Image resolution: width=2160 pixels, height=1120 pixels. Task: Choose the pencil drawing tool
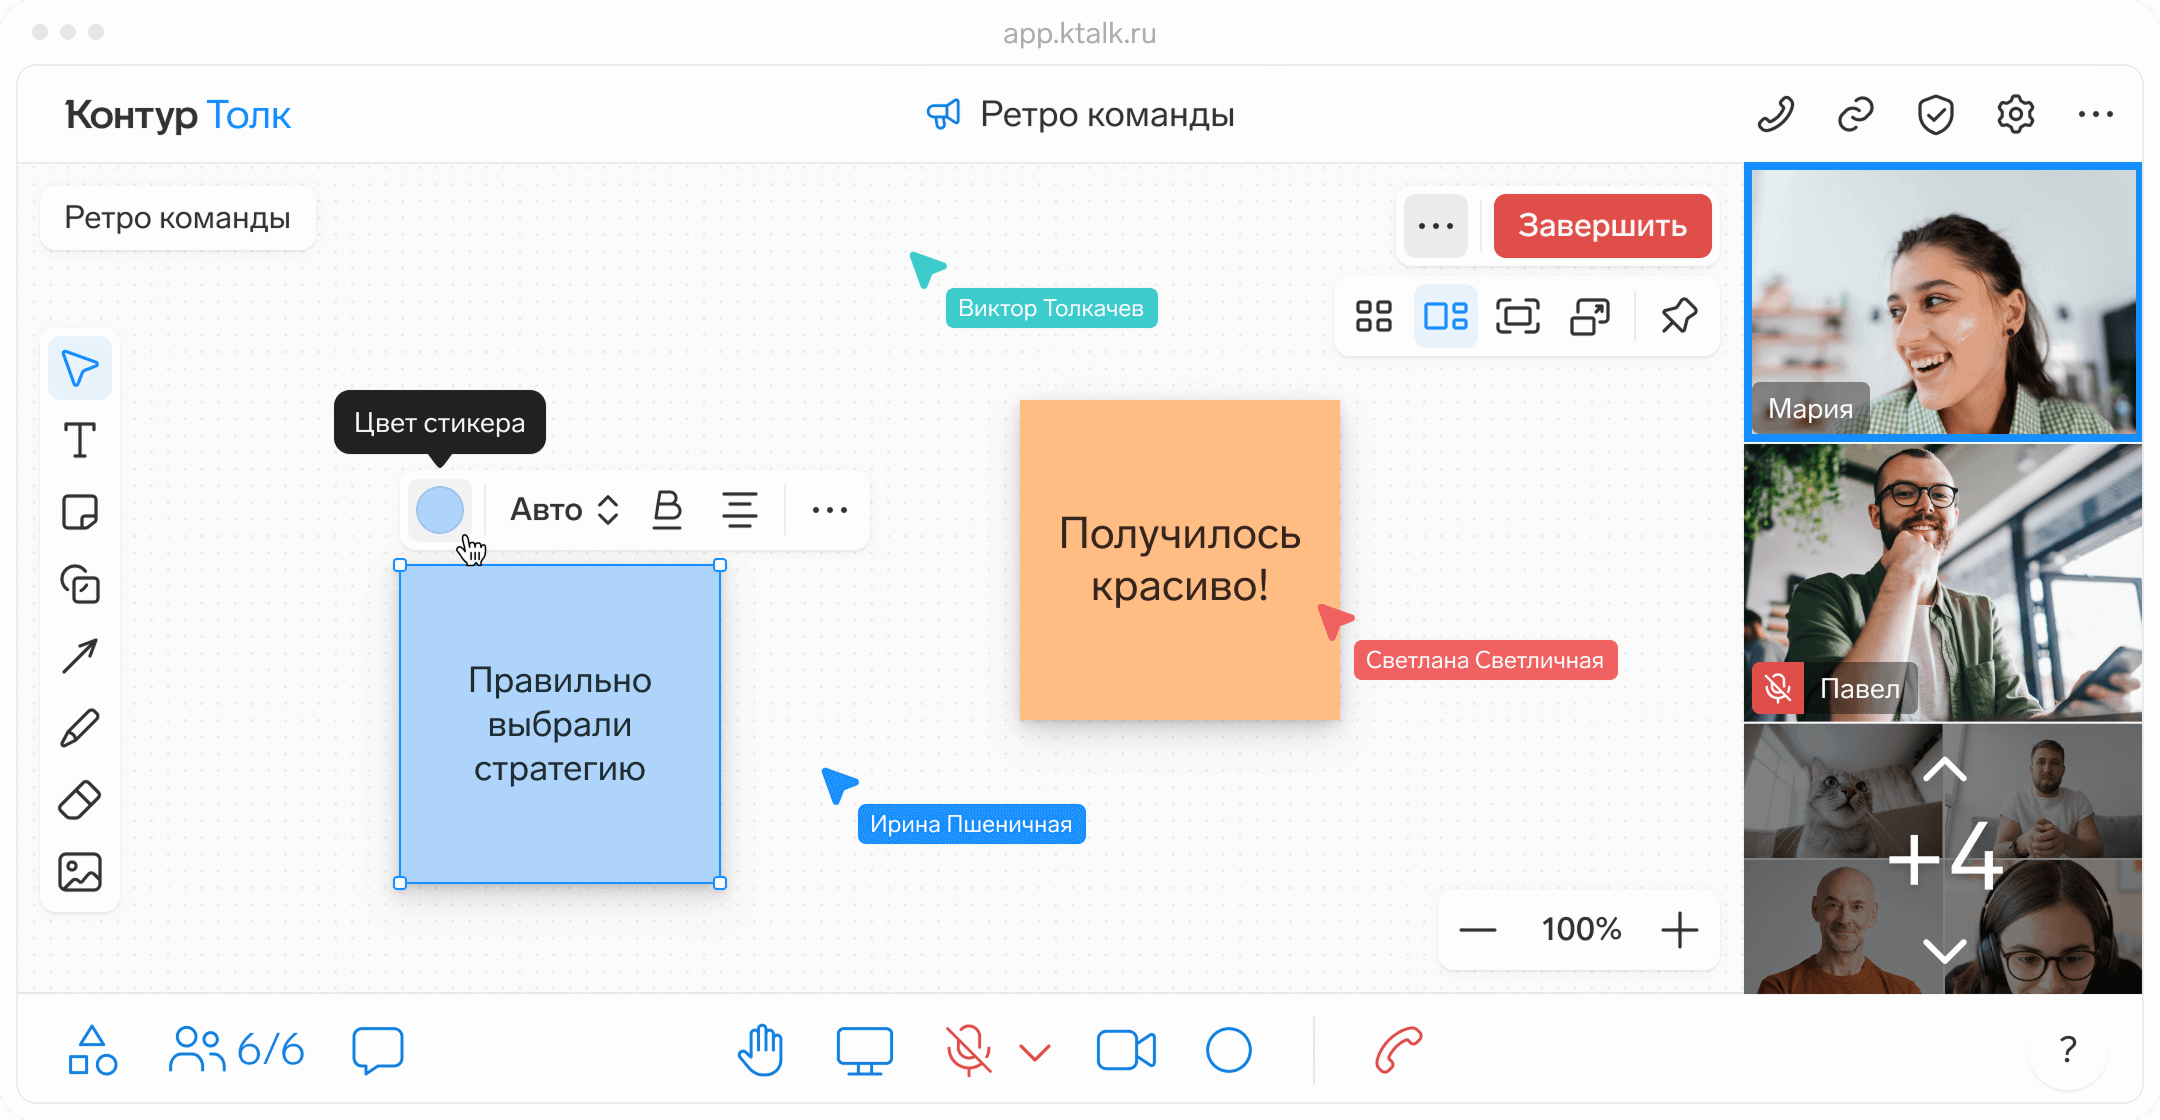[x=80, y=728]
